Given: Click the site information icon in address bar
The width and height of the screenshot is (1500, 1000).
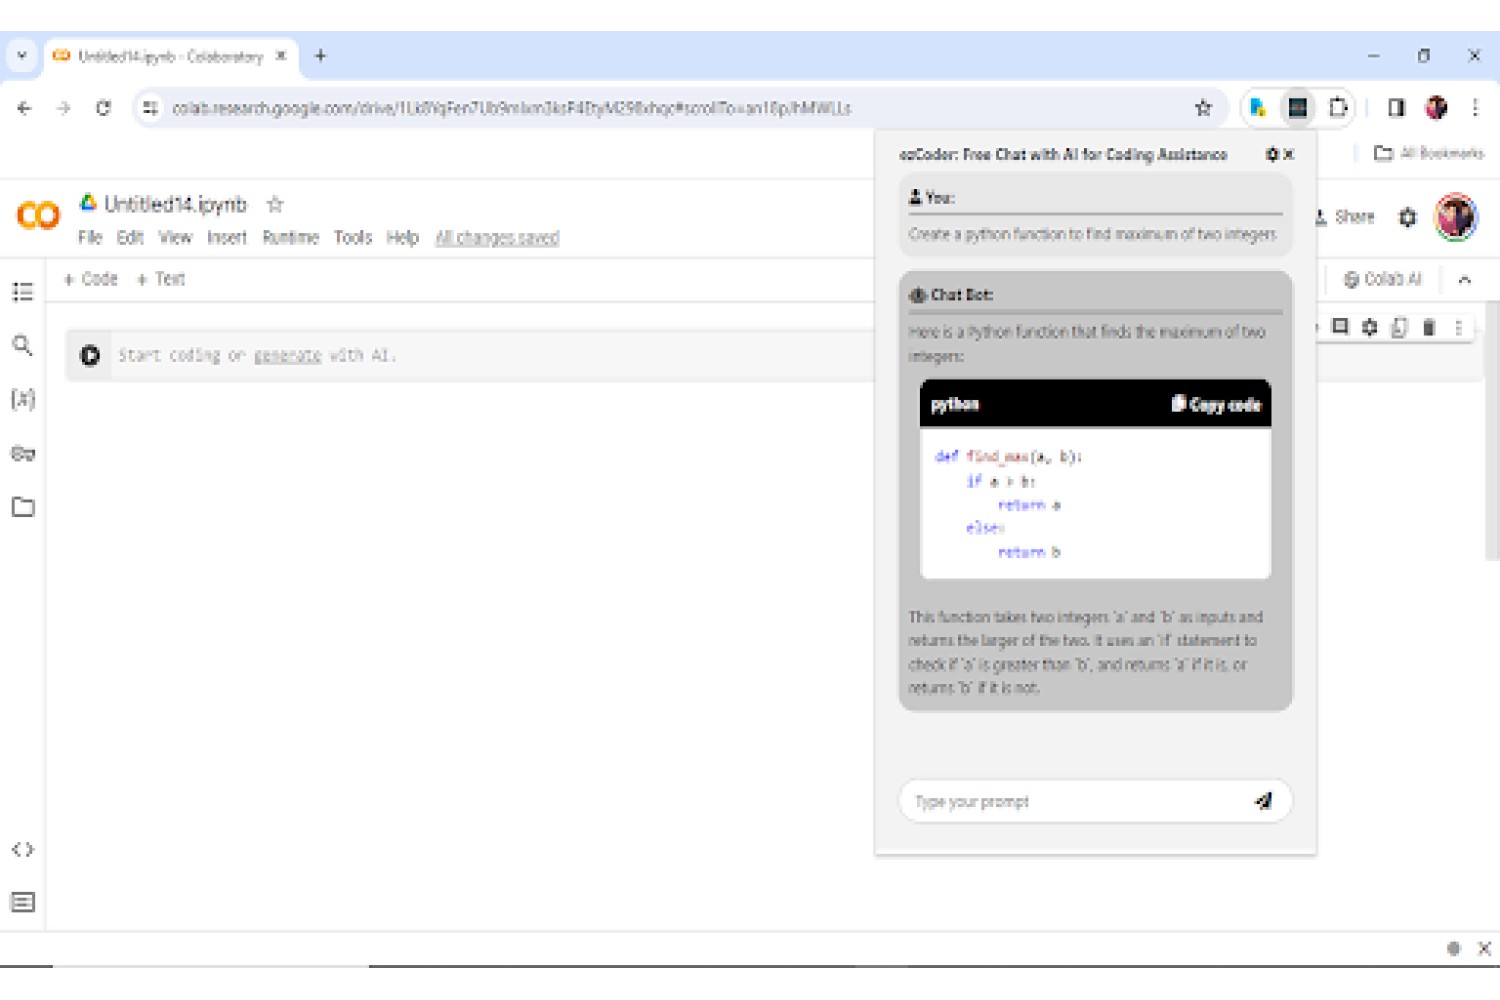Looking at the screenshot, I should tap(150, 108).
